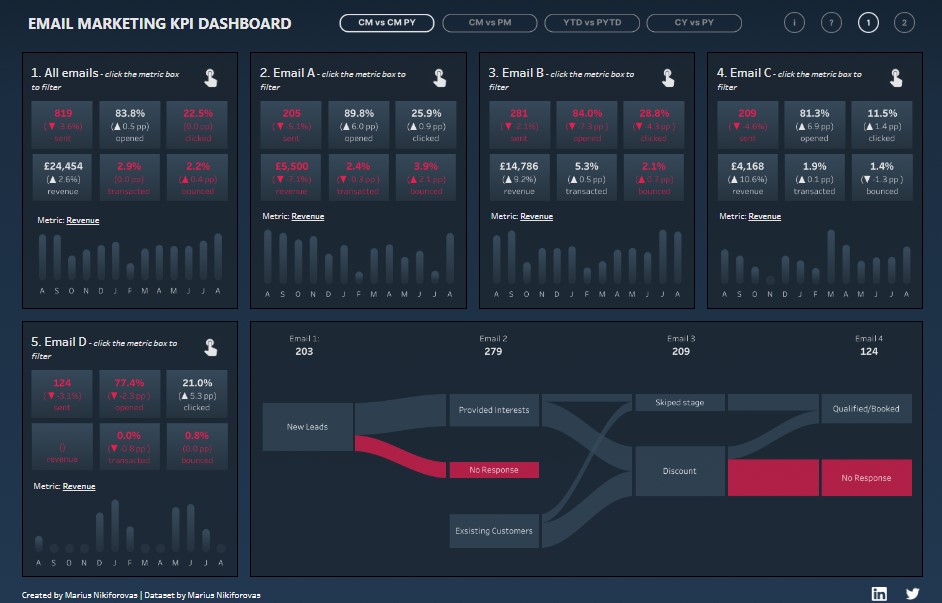Click the info circle icon in header
This screenshot has height=603, width=942.
794,23
